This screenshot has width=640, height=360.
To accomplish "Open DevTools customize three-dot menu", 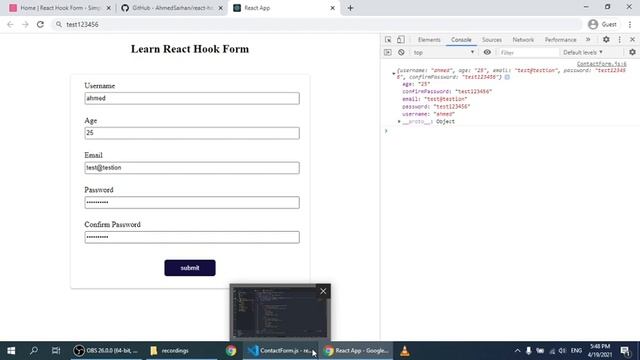I will (620, 40).
